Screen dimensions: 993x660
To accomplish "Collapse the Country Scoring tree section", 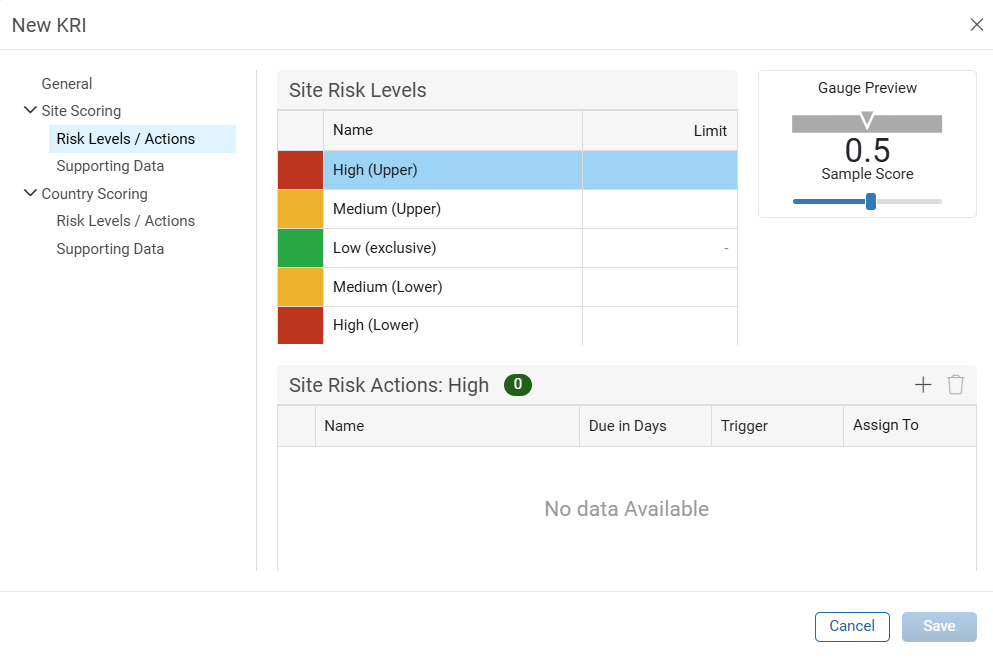I will (x=30, y=193).
